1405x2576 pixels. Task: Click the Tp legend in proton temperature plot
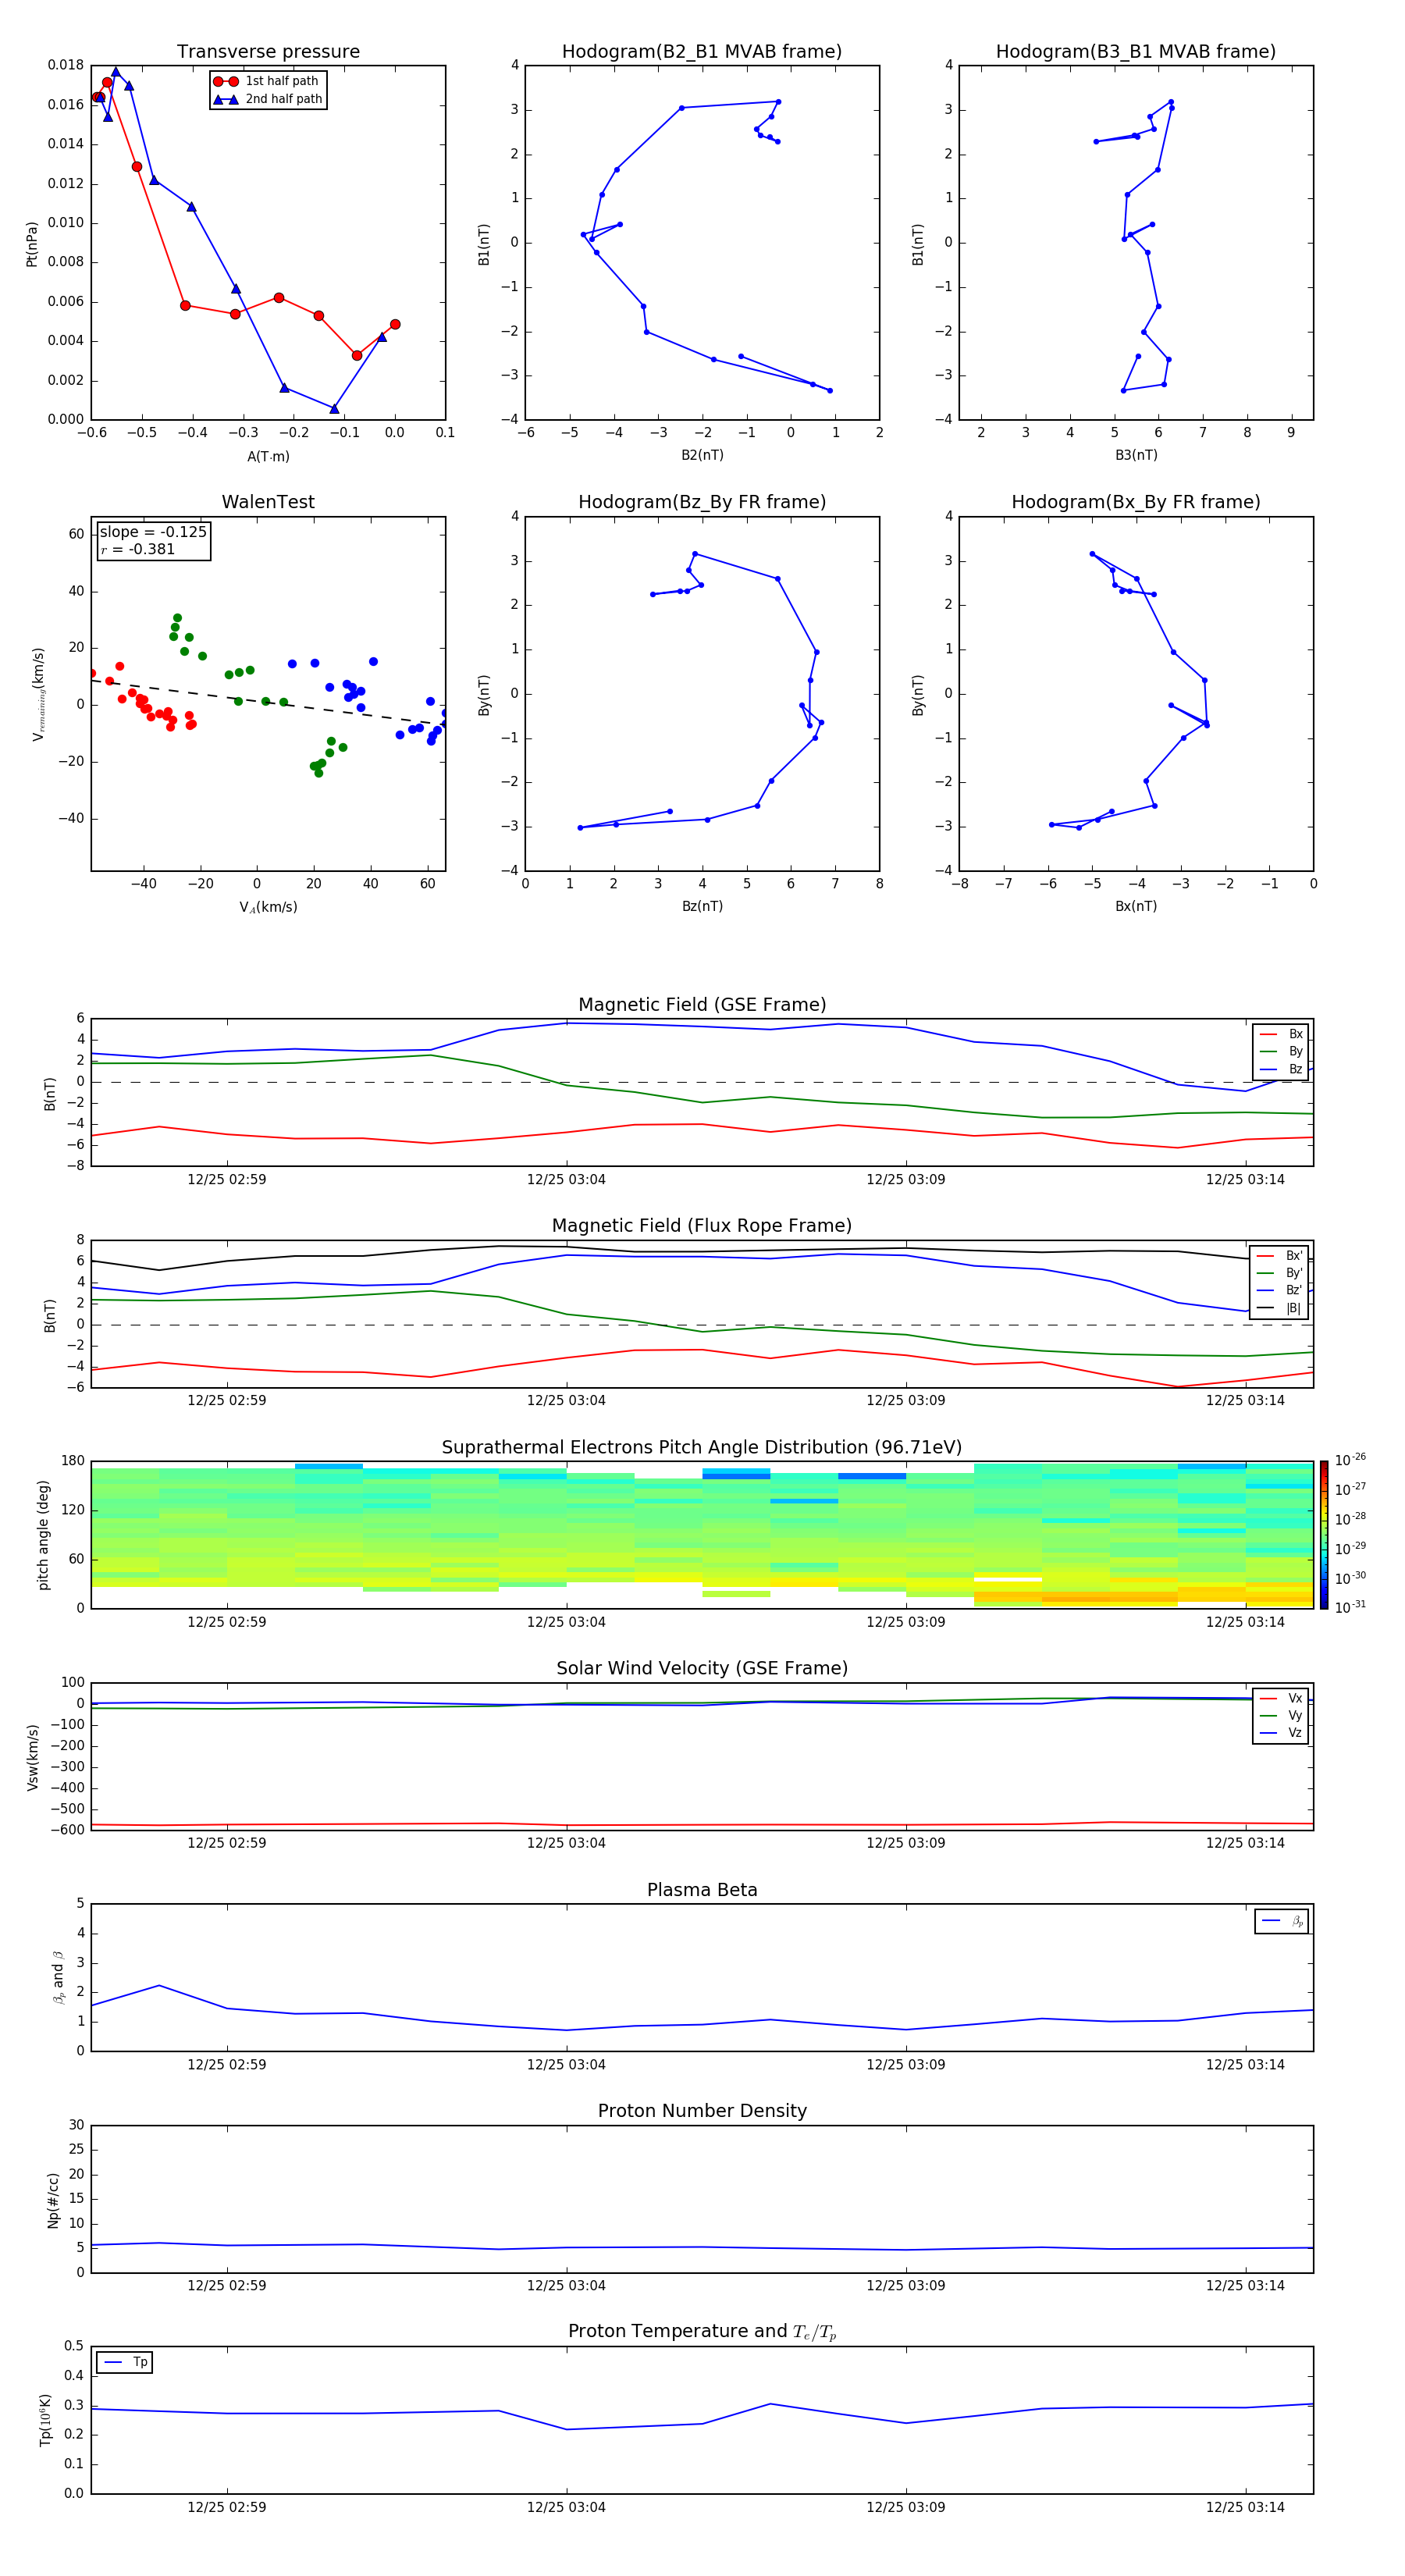point(124,2362)
